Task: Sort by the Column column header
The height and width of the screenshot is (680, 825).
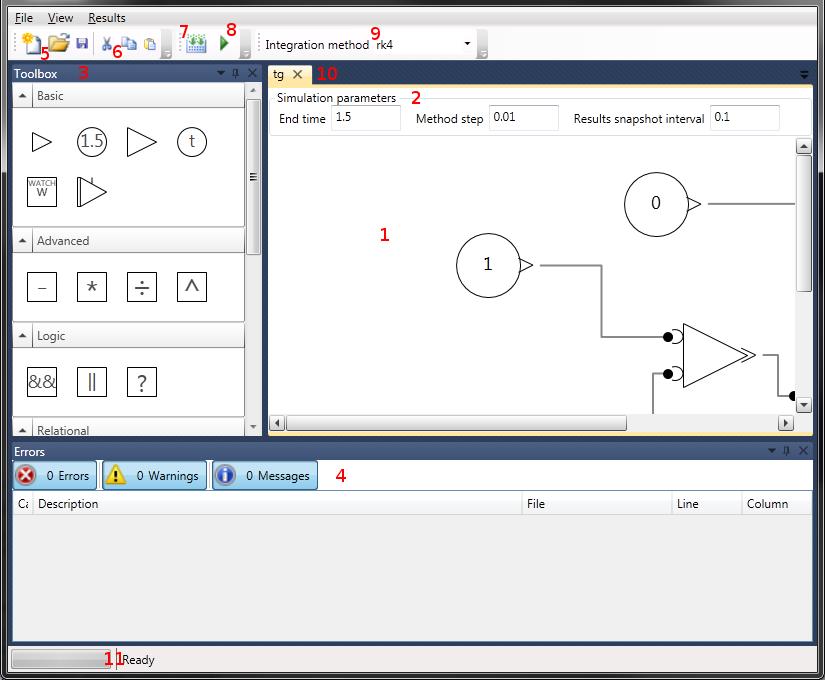Action: click(777, 504)
